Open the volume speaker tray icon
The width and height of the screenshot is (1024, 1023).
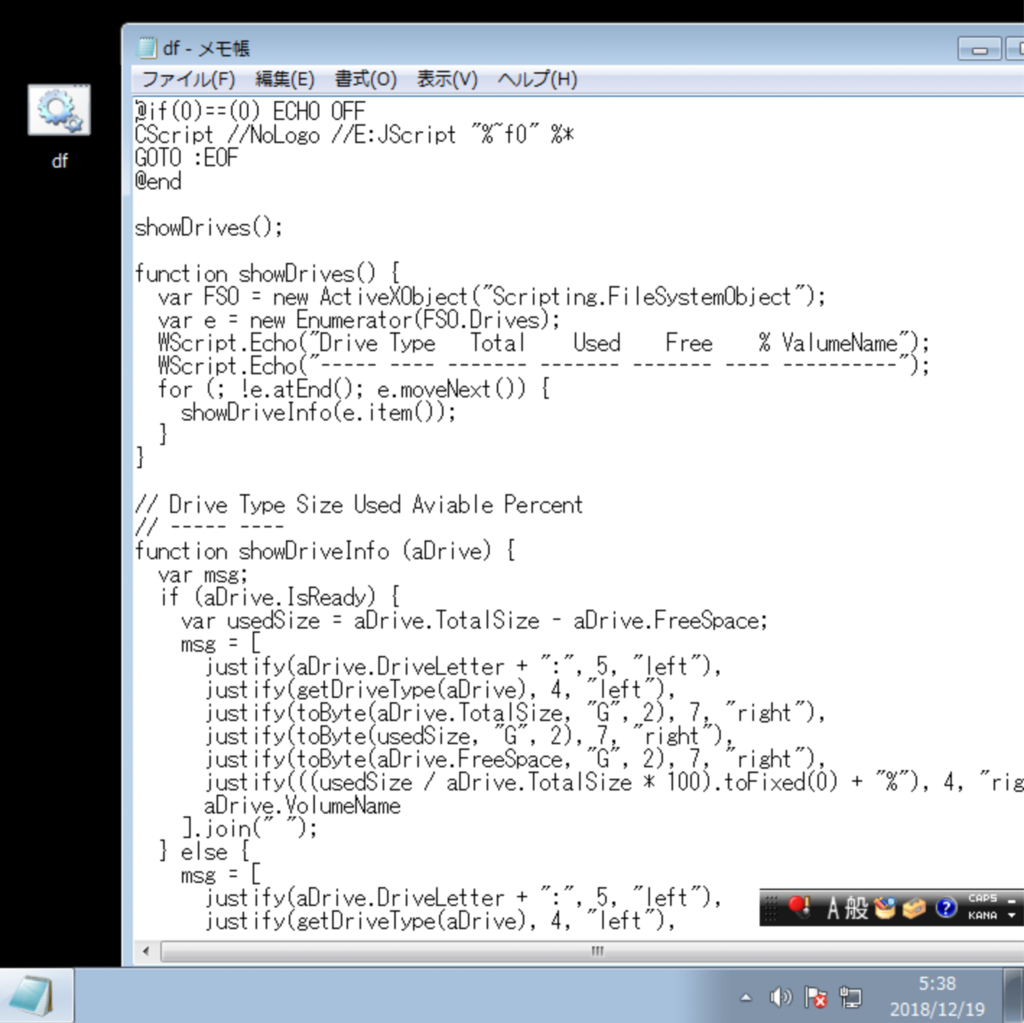pyautogui.click(x=780, y=998)
